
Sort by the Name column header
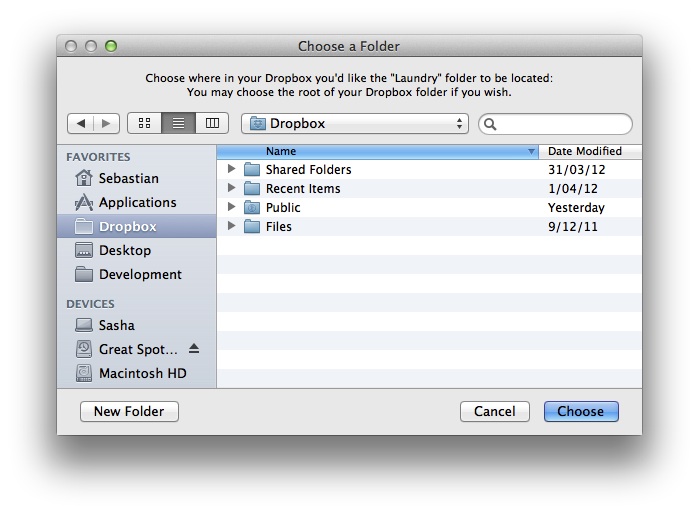point(378,151)
